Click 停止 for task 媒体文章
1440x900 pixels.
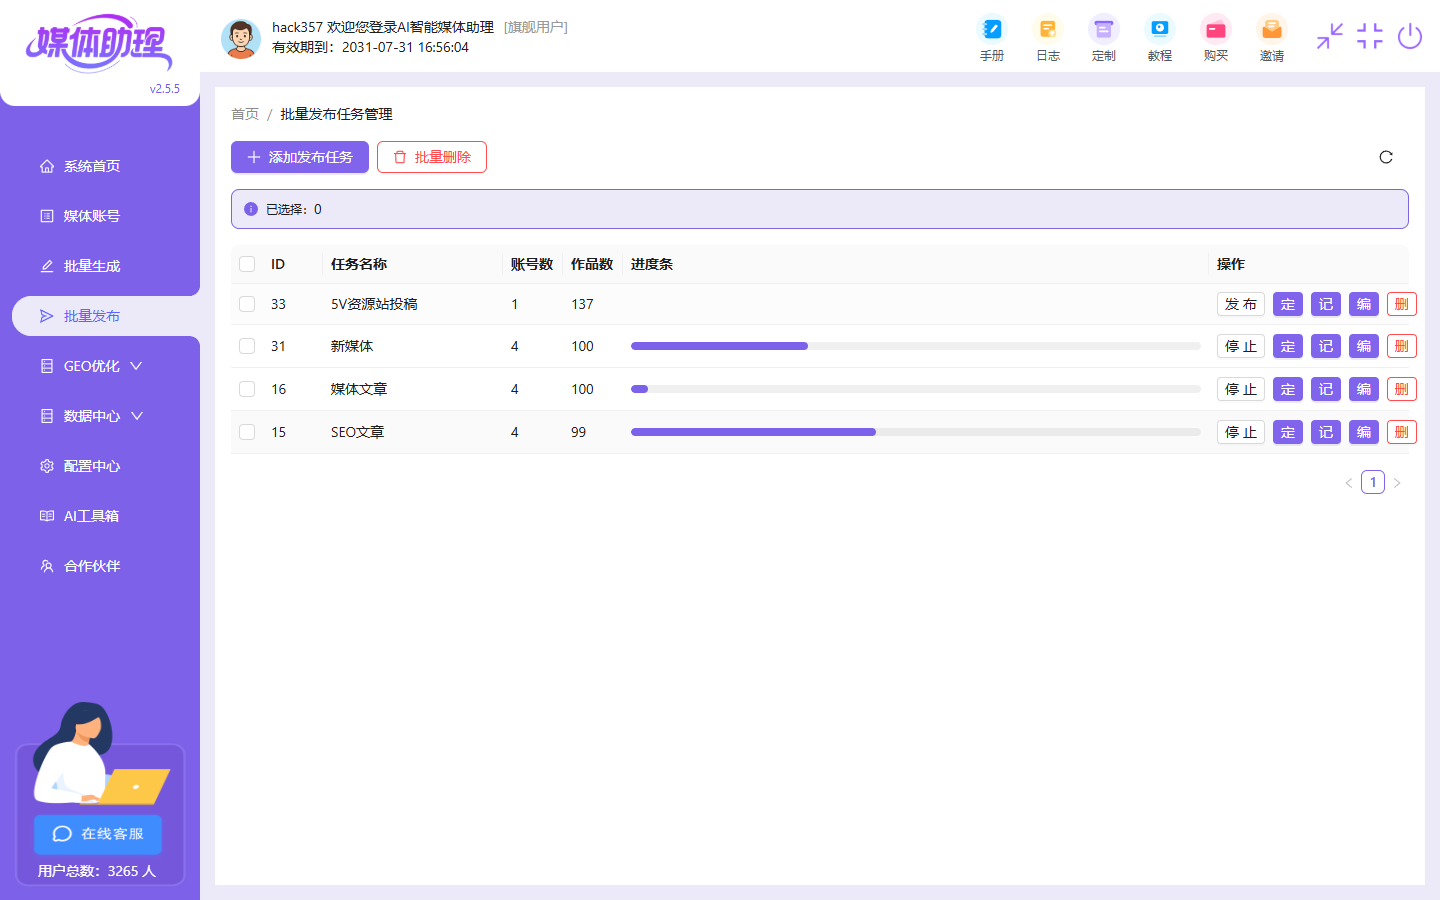(x=1241, y=389)
